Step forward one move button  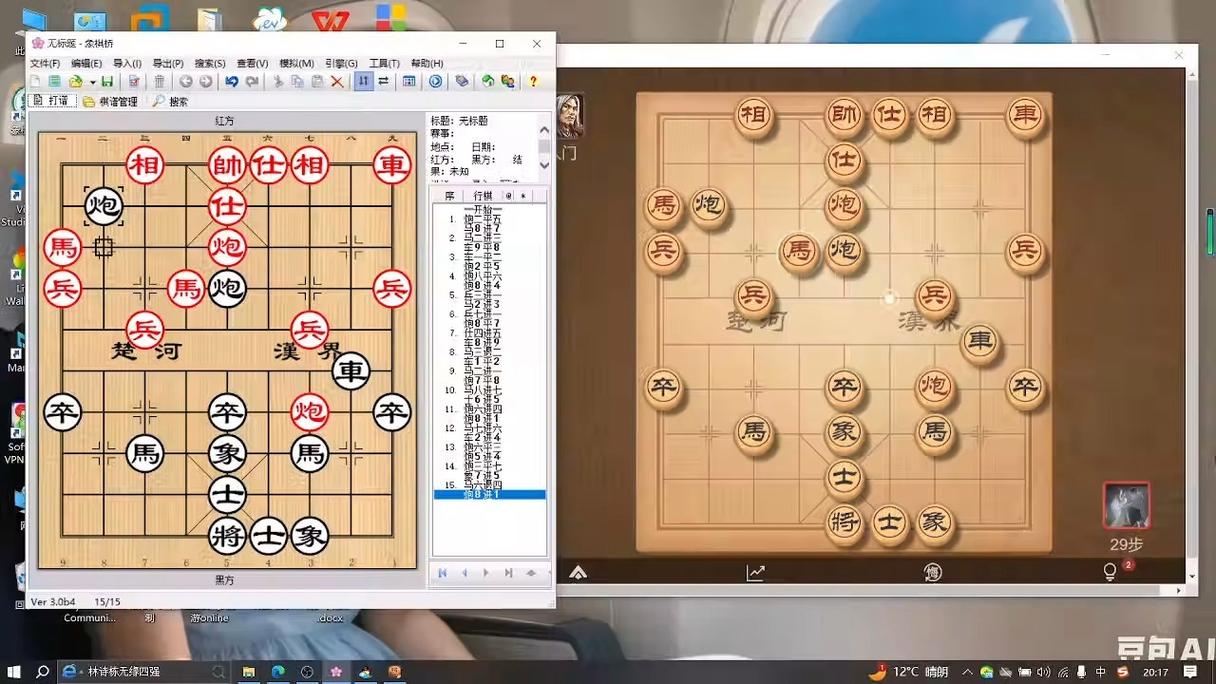point(487,573)
